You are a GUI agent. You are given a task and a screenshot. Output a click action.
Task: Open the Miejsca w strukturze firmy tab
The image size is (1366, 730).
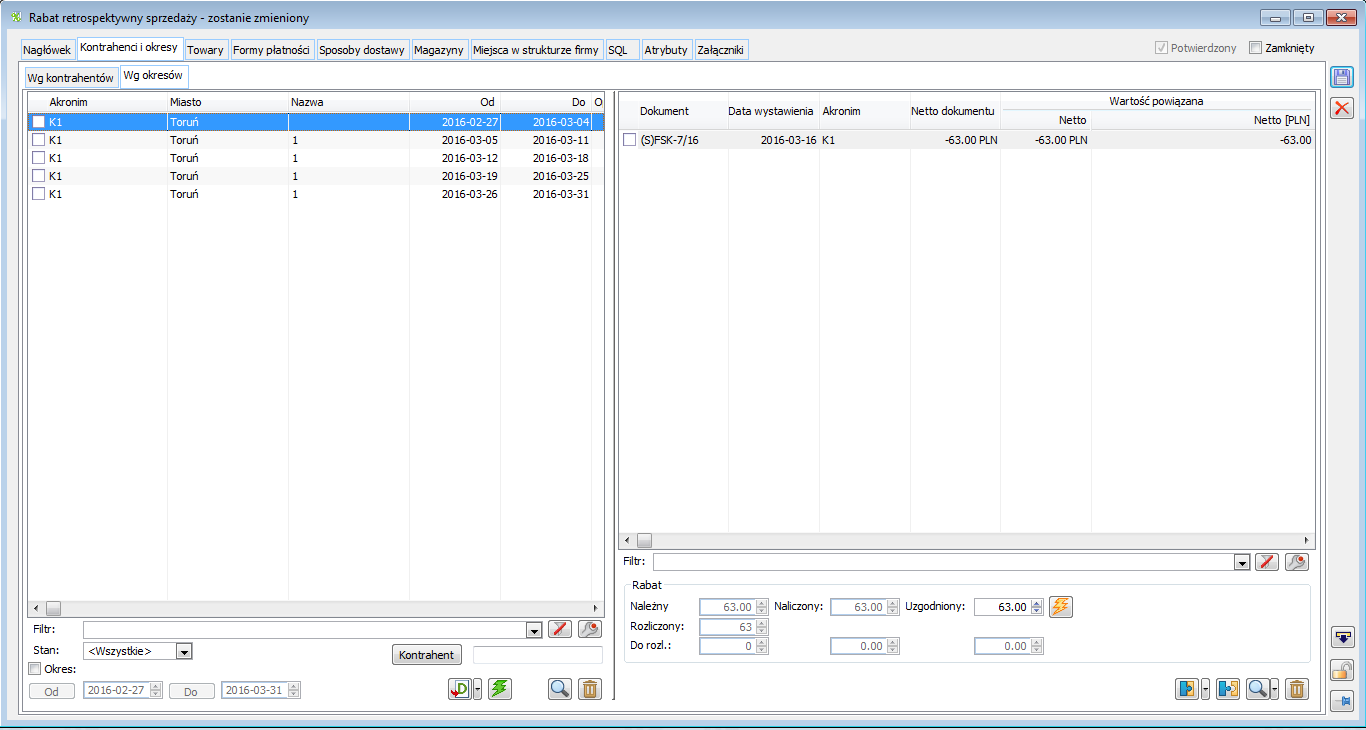[x=535, y=49]
